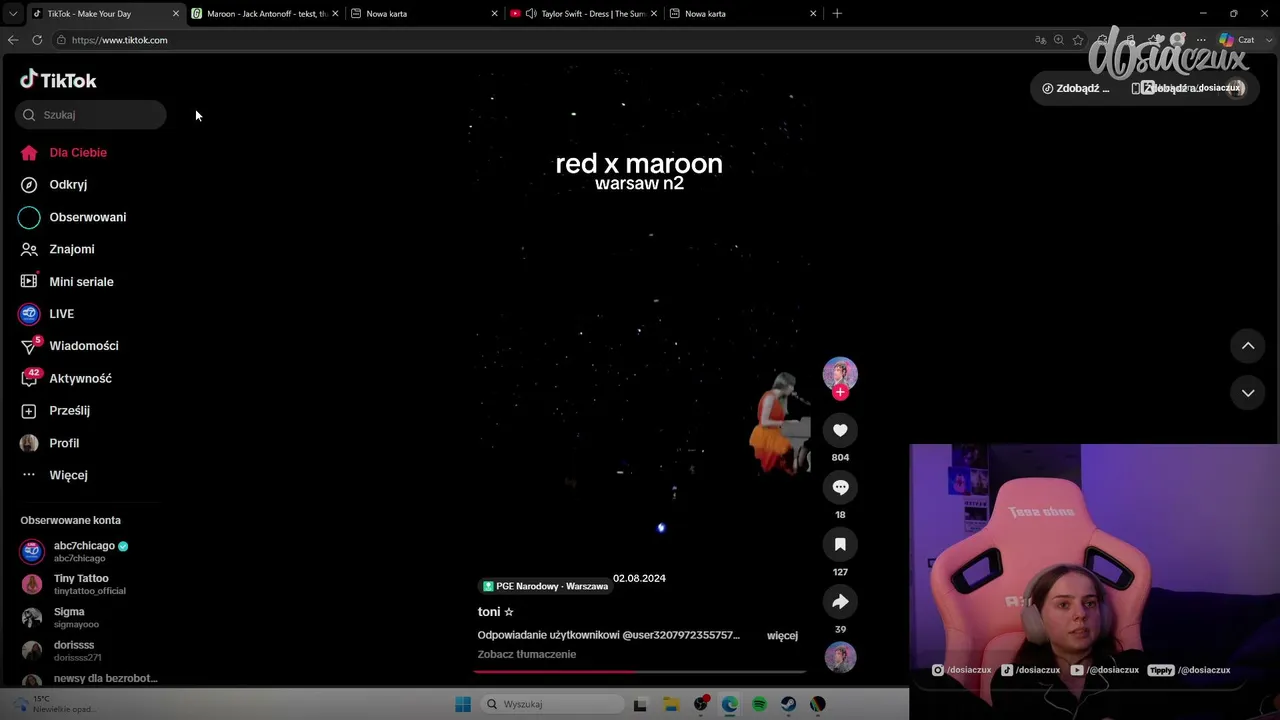Open Windows Start menu

(x=463, y=704)
